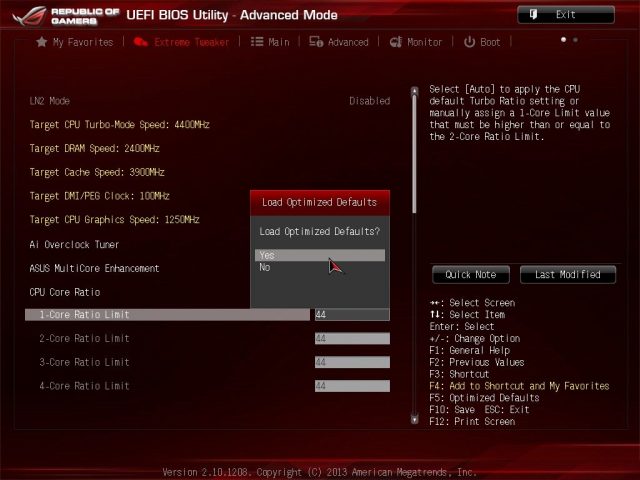Click the F12: Print Screen hint
The image size is (640, 480).
[x=472, y=421]
